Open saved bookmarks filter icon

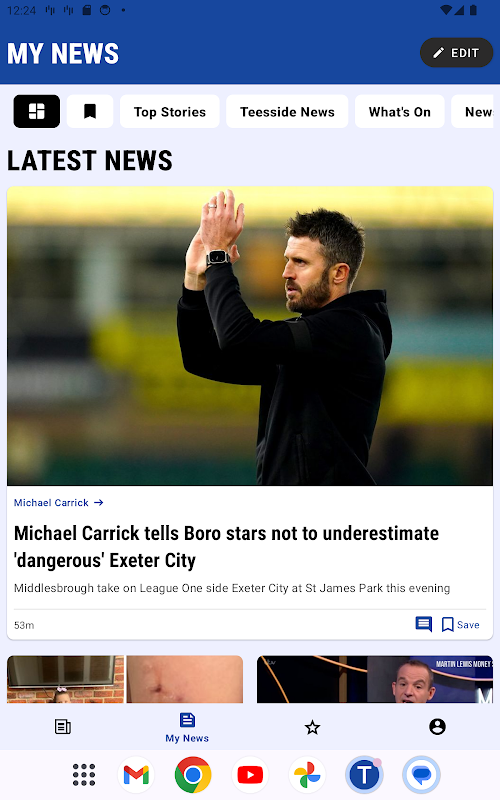pyautogui.click(x=90, y=111)
